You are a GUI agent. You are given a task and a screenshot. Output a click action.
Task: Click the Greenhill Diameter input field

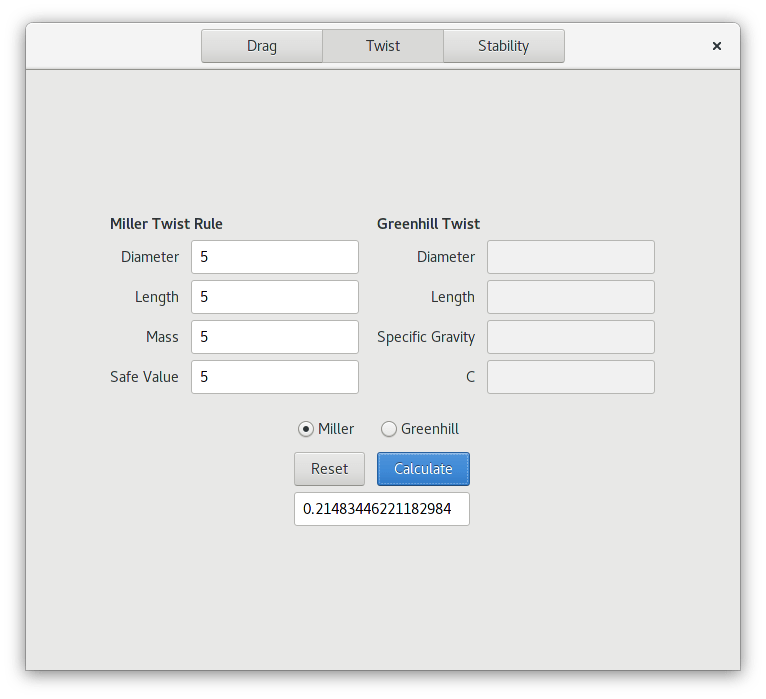[571, 257]
